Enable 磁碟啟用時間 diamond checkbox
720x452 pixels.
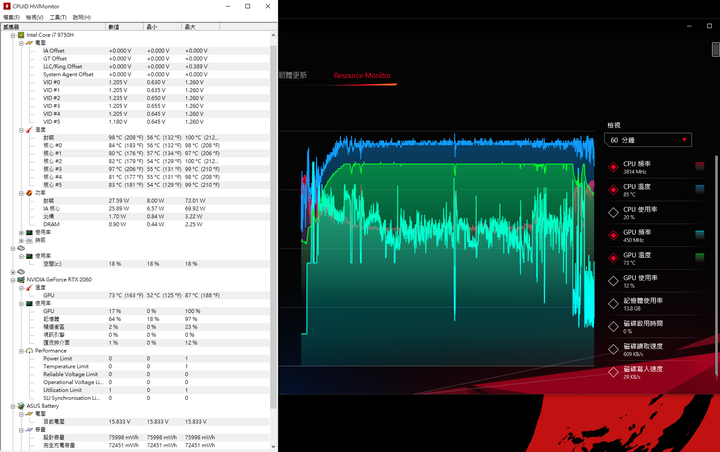[613, 327]
